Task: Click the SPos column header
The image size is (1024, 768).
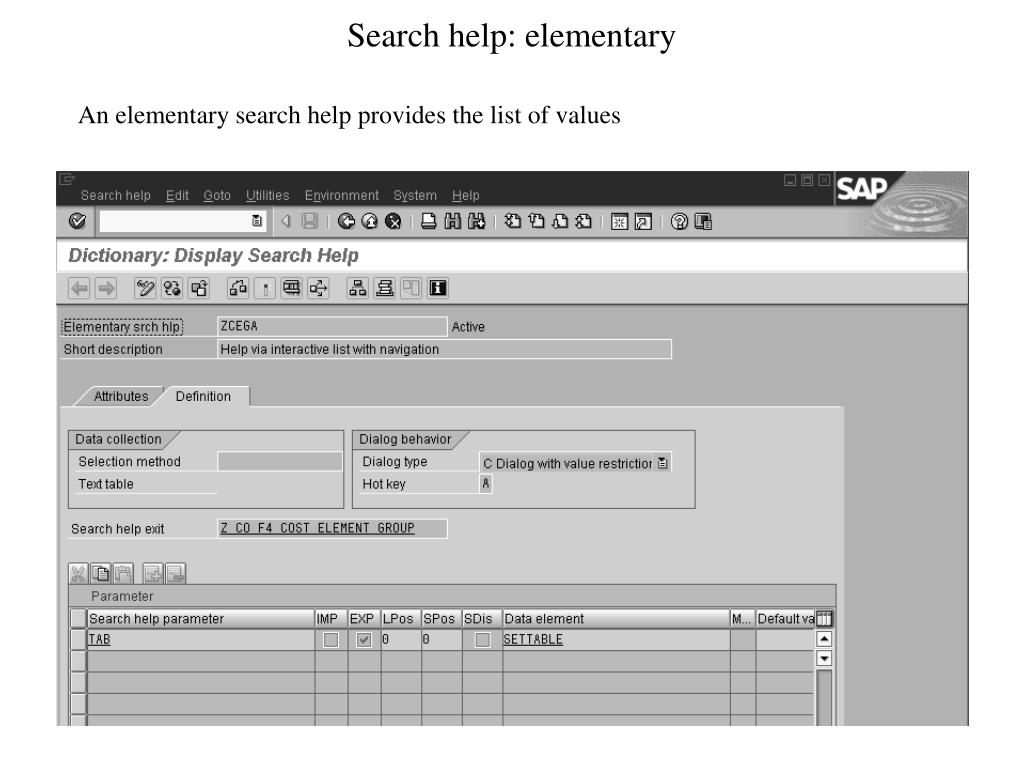Action: (441, 618)
